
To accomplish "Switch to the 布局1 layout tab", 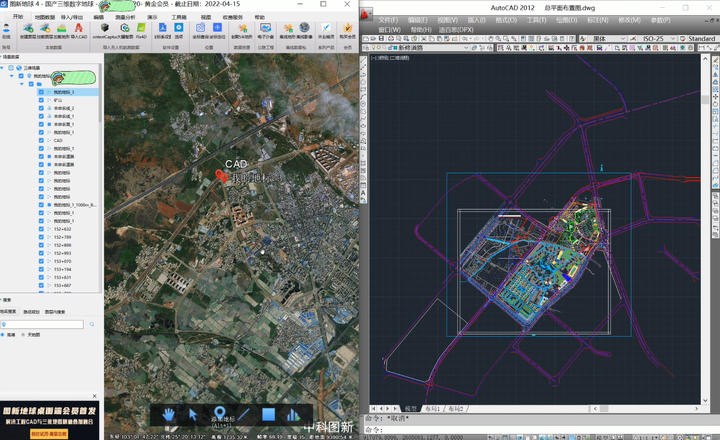I will [433, 408].
